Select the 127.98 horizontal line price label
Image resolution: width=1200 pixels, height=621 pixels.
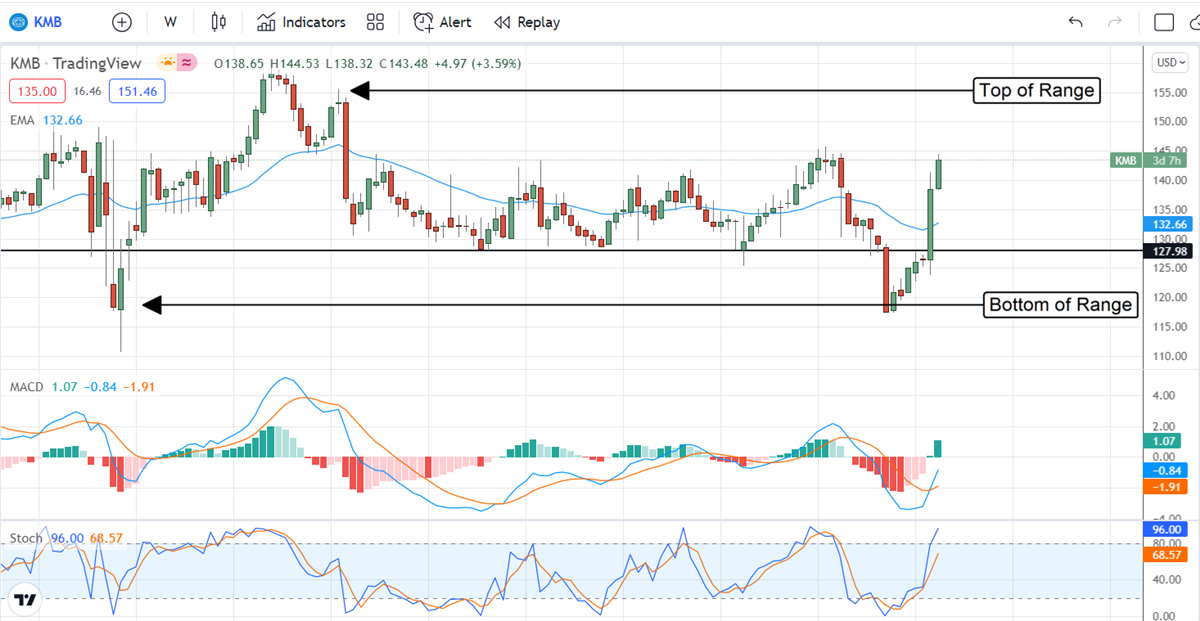pos(1165,252)
